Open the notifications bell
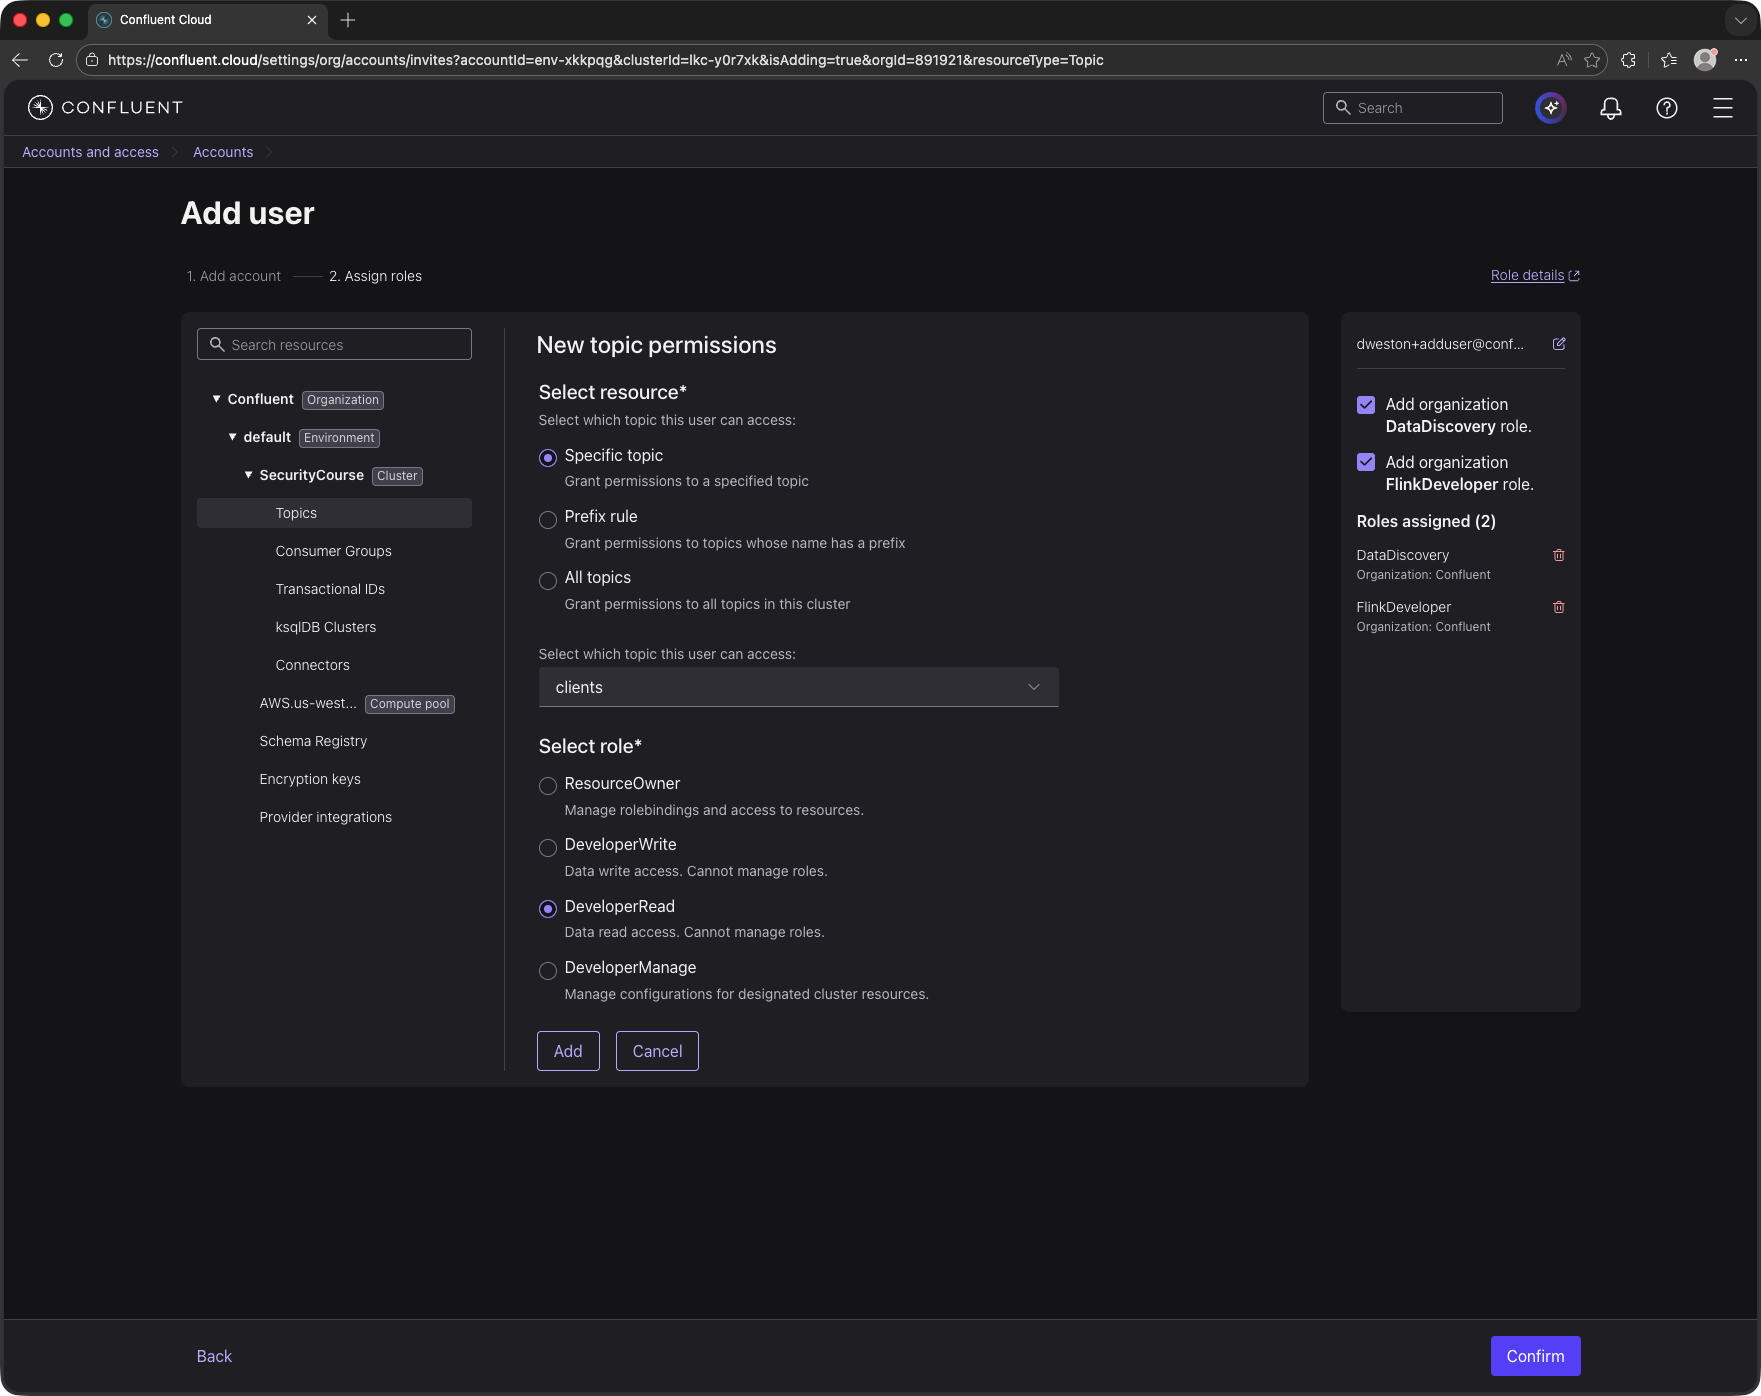 pyautogui.click(x=1611, y=108)
